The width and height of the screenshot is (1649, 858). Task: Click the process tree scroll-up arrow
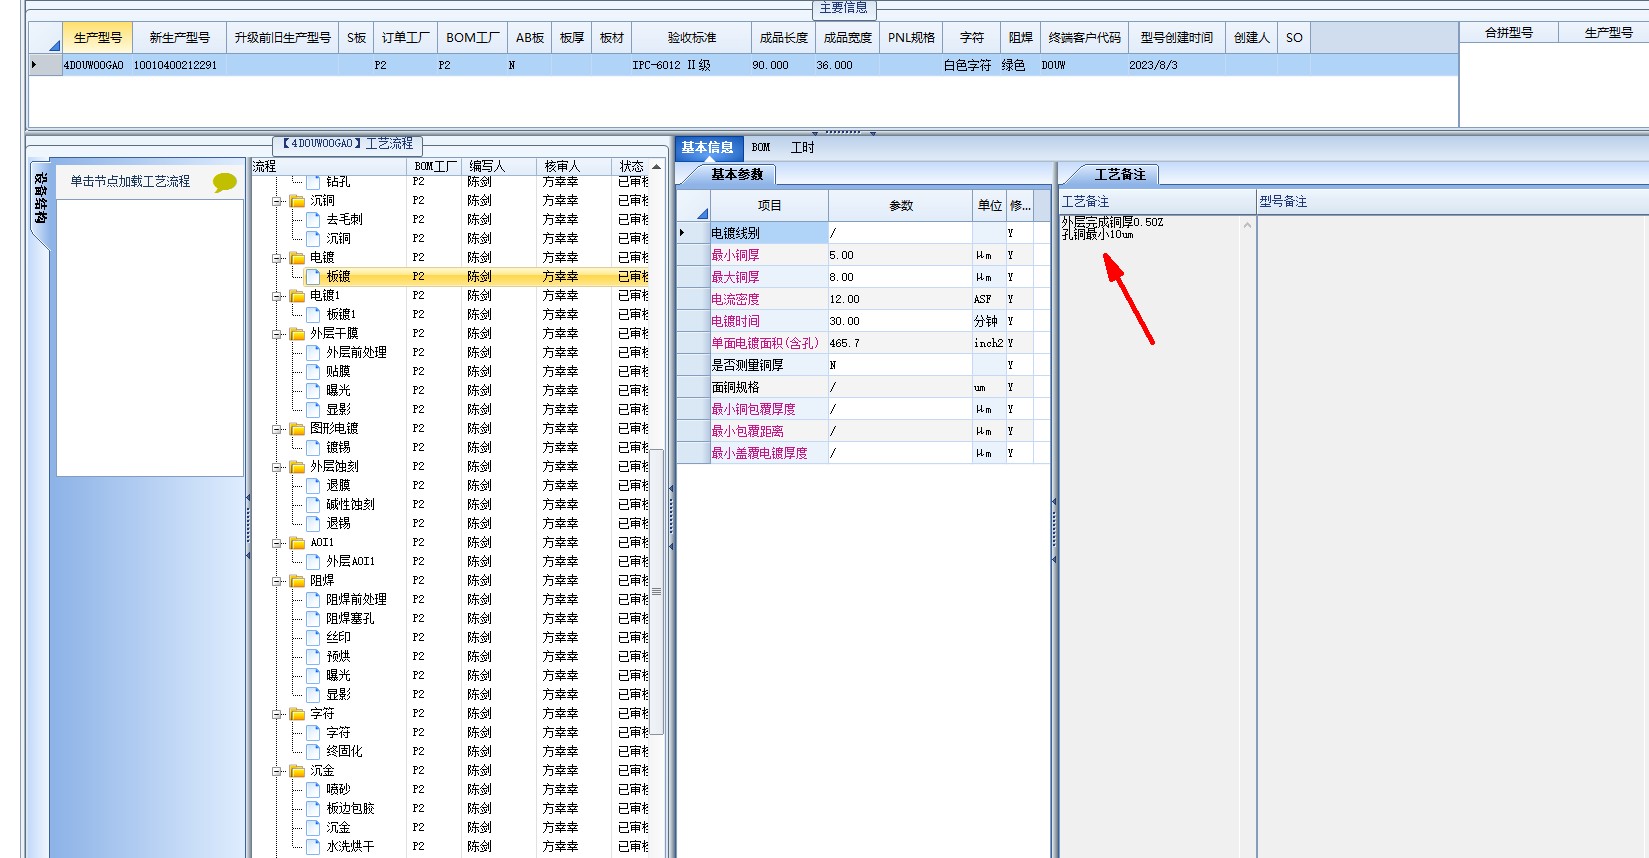(x=657, y=167)
